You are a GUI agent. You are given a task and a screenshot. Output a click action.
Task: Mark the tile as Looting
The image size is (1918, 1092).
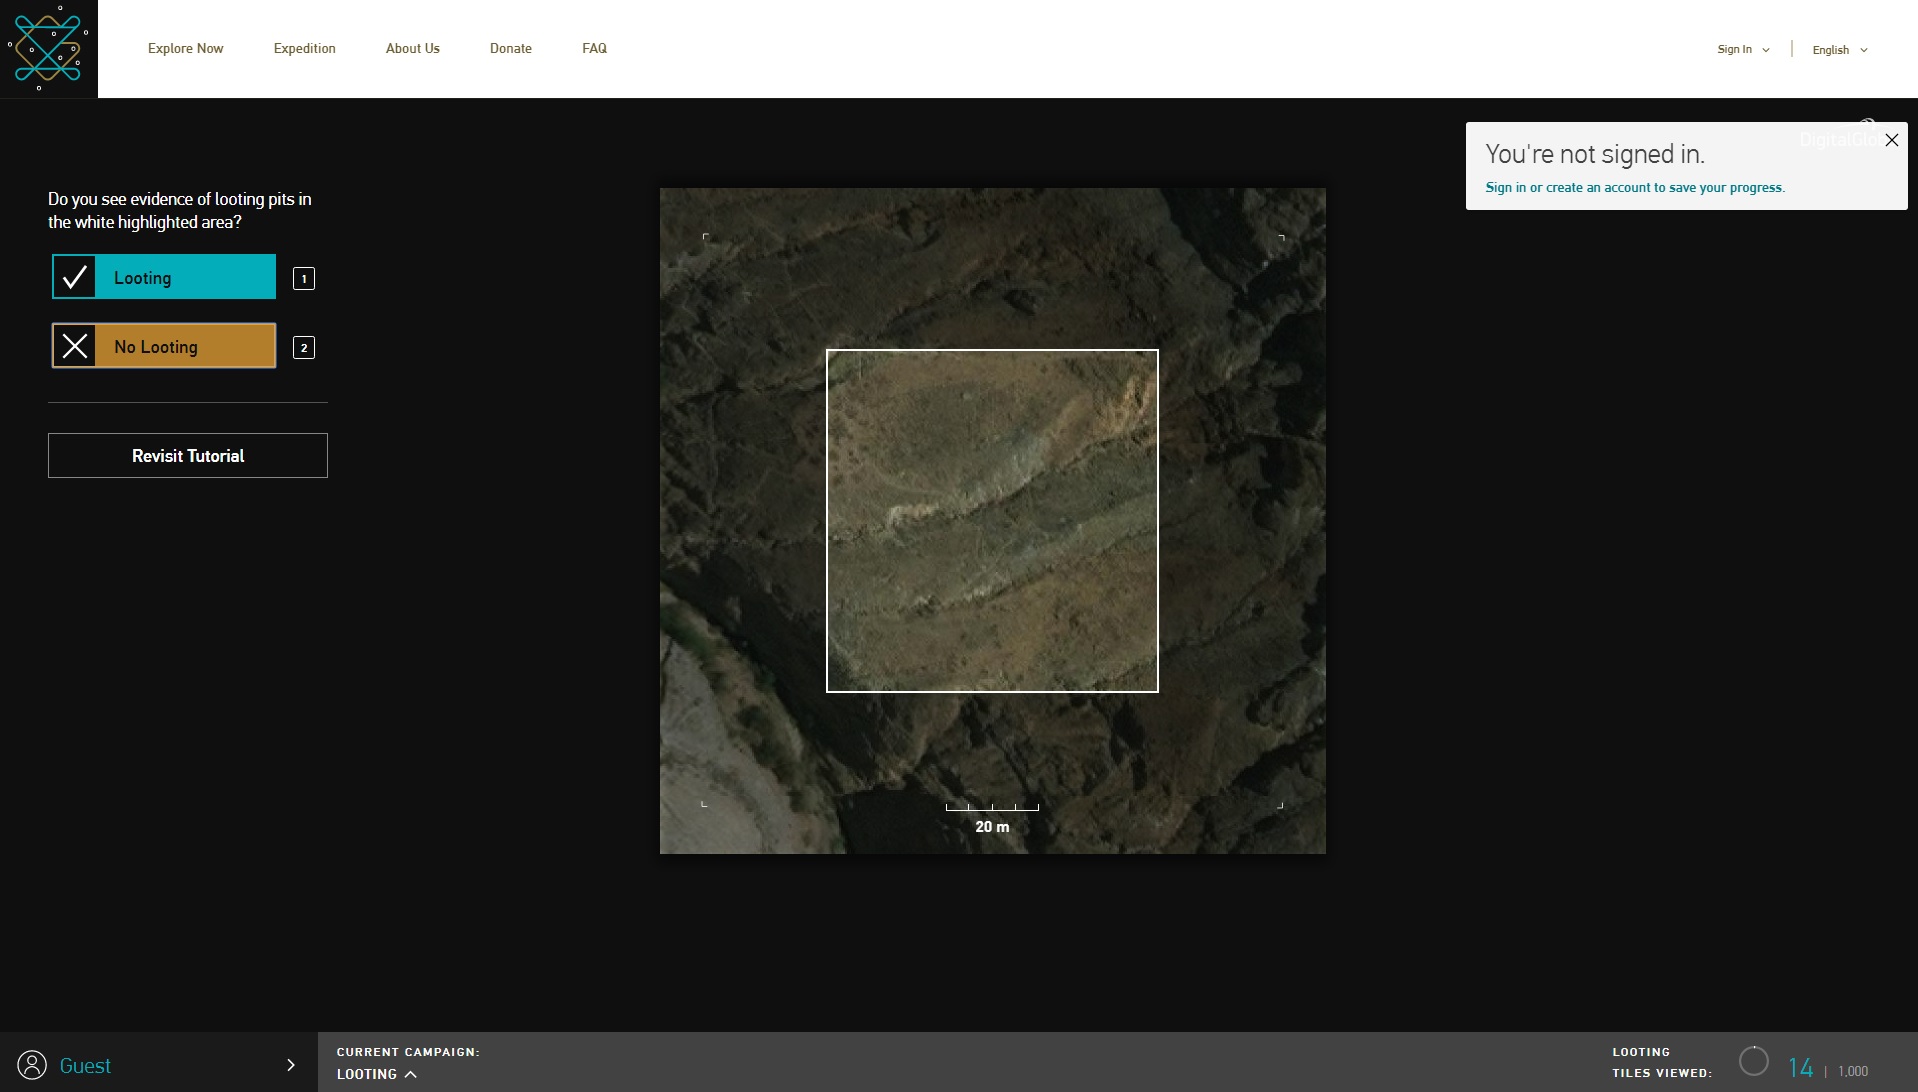point(164,277)
